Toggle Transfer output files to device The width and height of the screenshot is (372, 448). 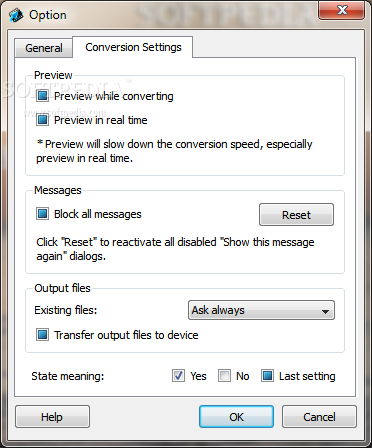(x=42, y=335)
